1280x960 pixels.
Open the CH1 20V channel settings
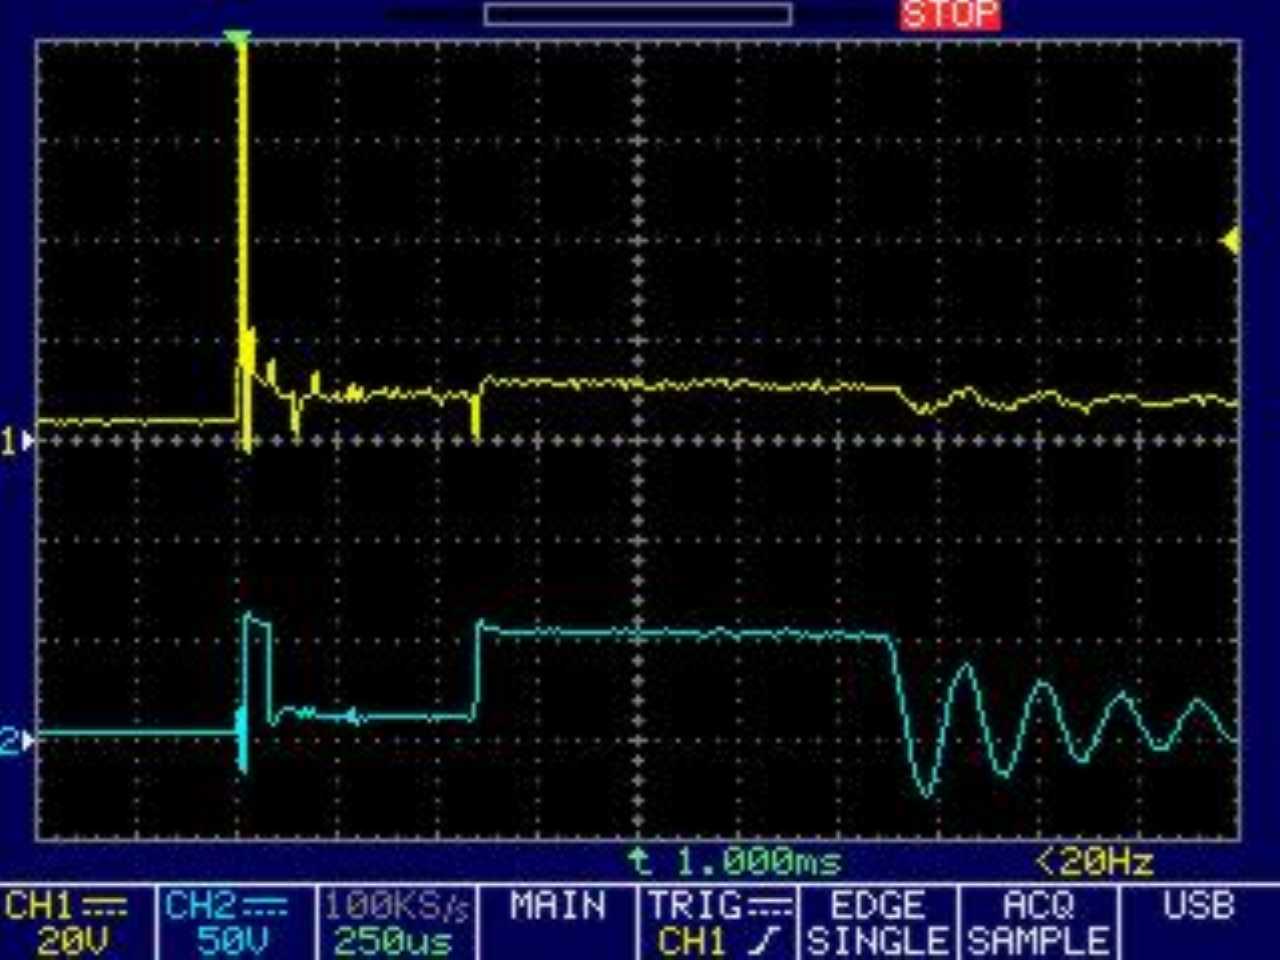click(68, 923)
